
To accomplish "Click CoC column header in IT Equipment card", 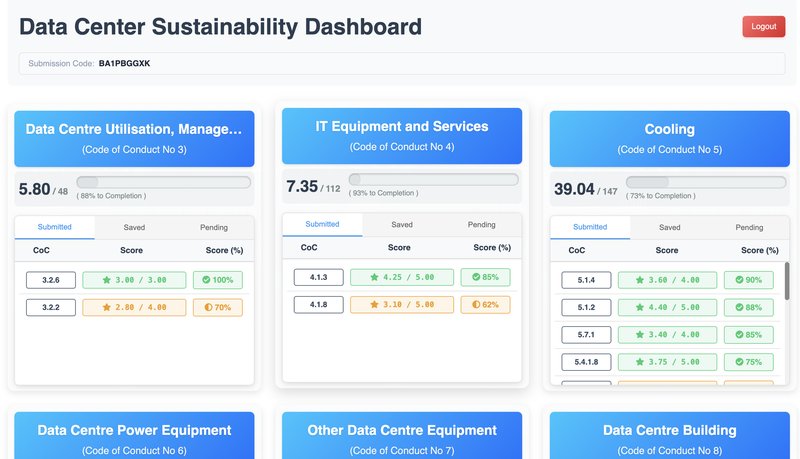I will pyautogui.click(x=309, y=247).
